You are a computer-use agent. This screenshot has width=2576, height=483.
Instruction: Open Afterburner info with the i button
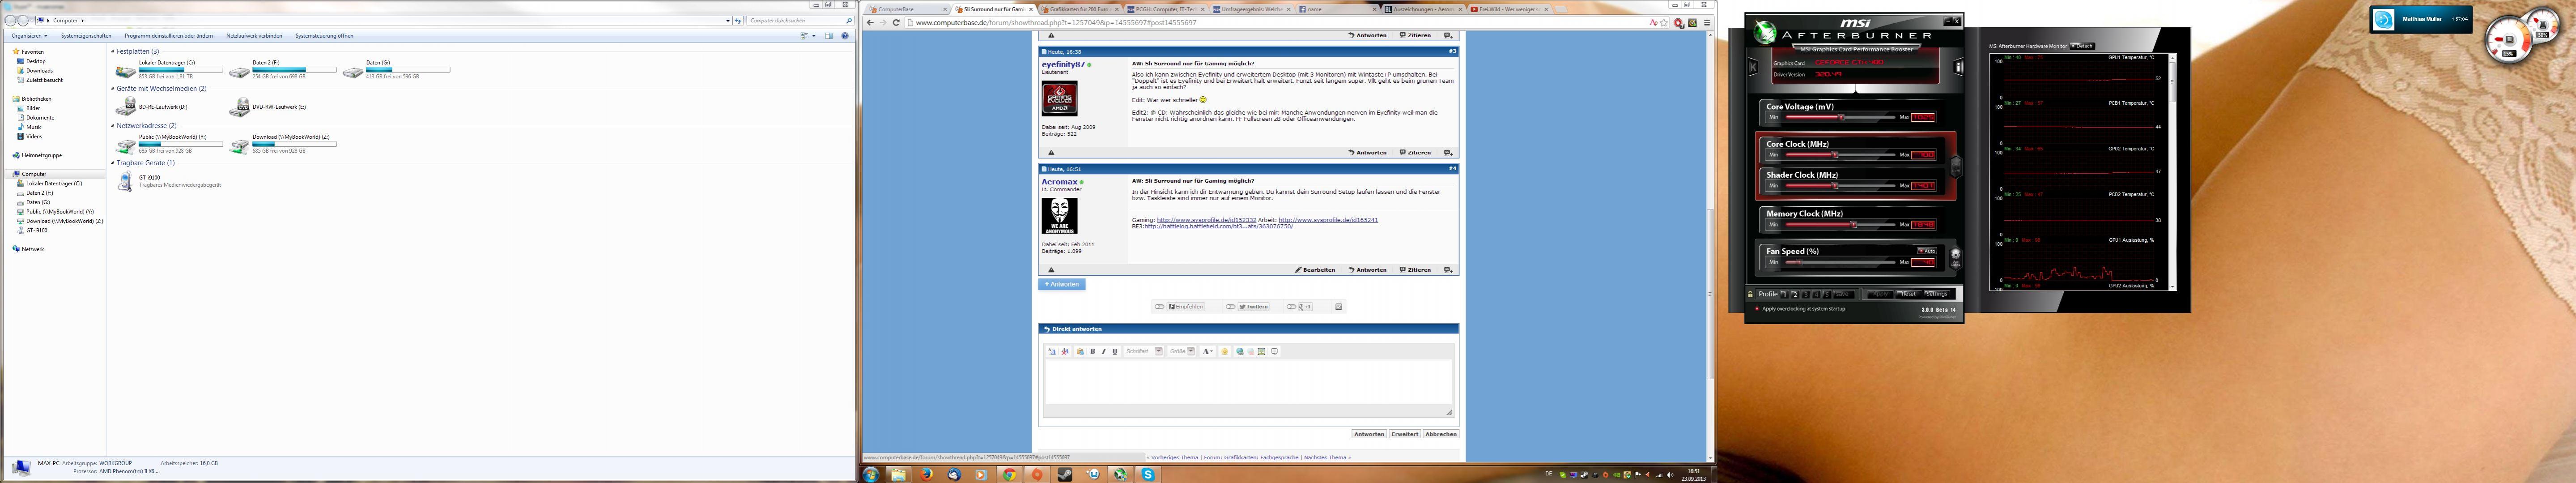[1958, 67]
